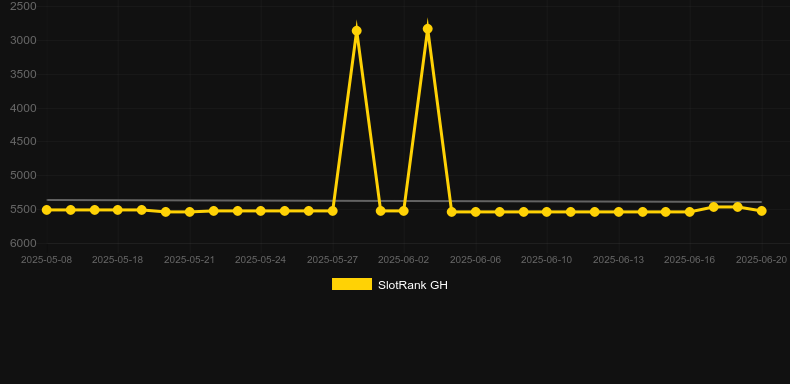The image size is (790, 384).
Task: Click the yellow SlotRank GH legend swatch
Action: [352, 284]
